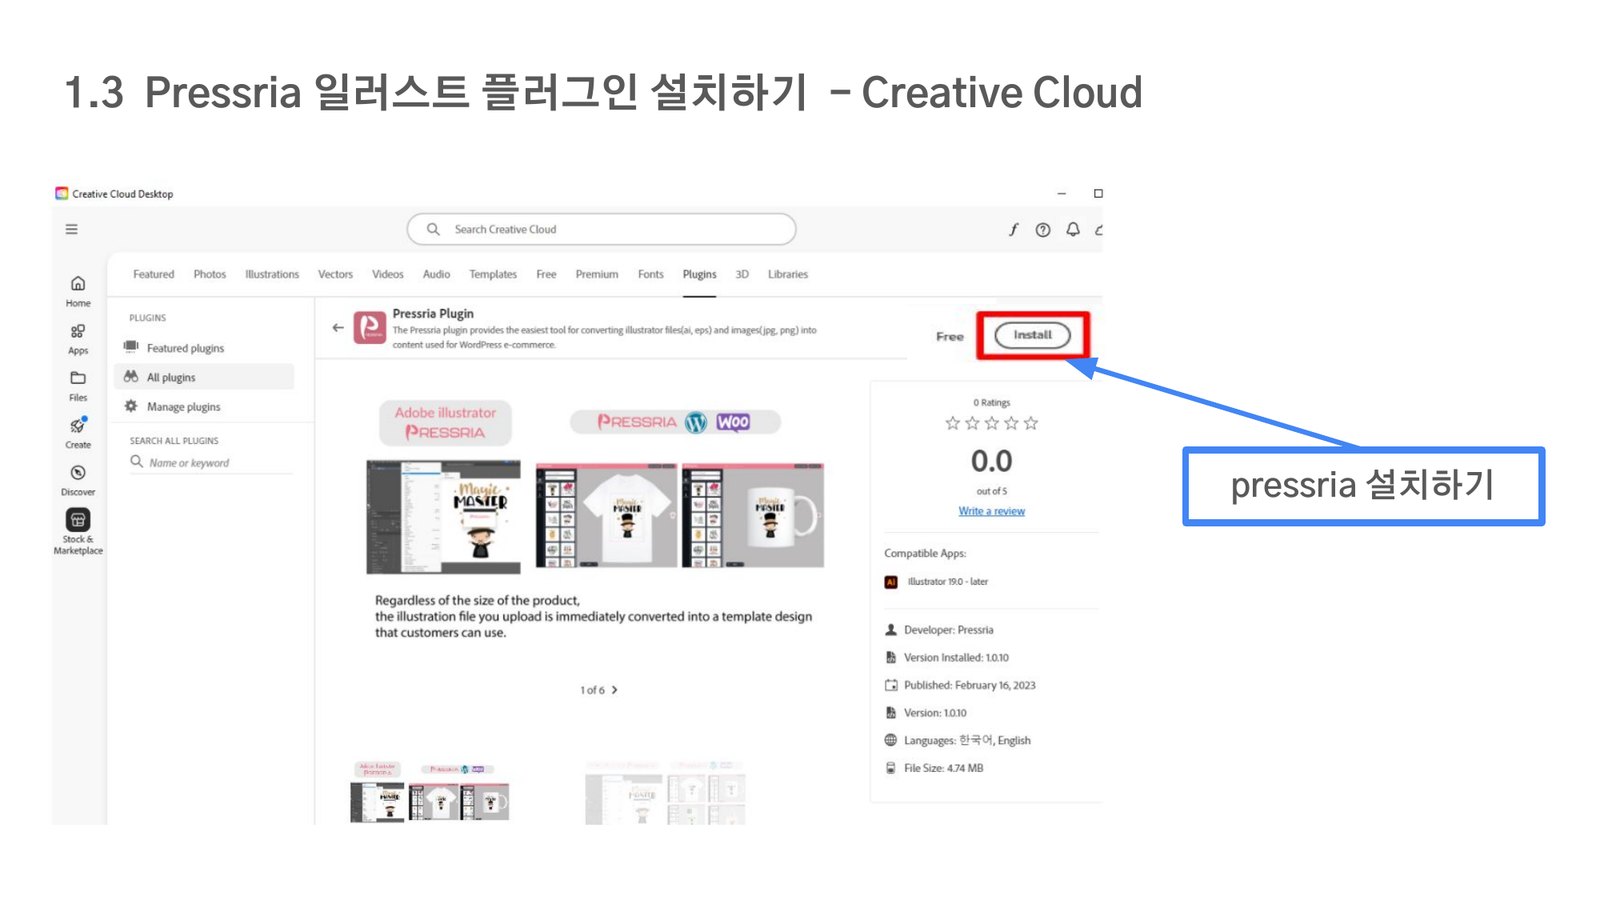Viewport: 1600px width, 900px height.
Task: Open the Adobe Illustrator Pressria screenshot
Action: point(444,517)
